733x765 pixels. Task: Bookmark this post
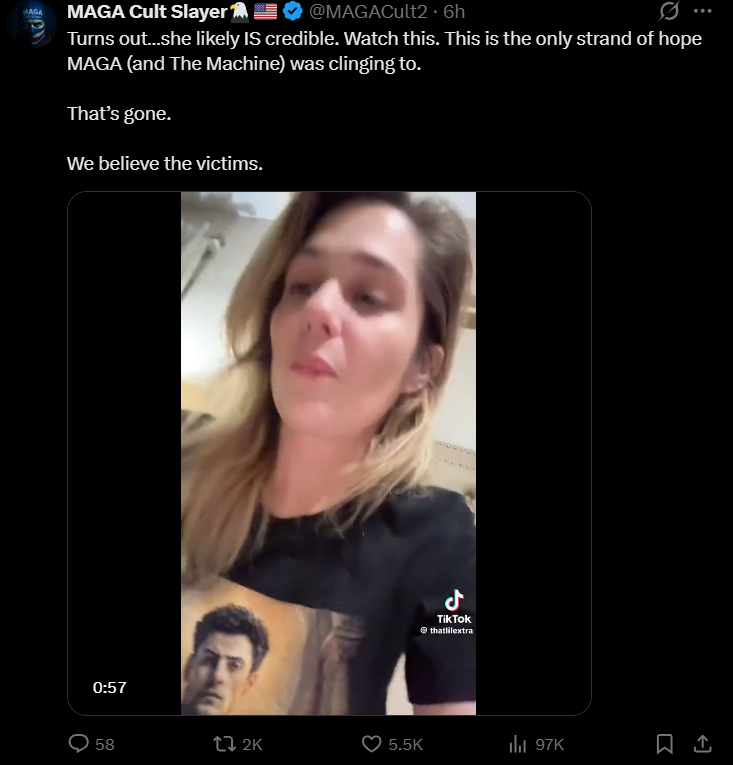coord(664,744)
